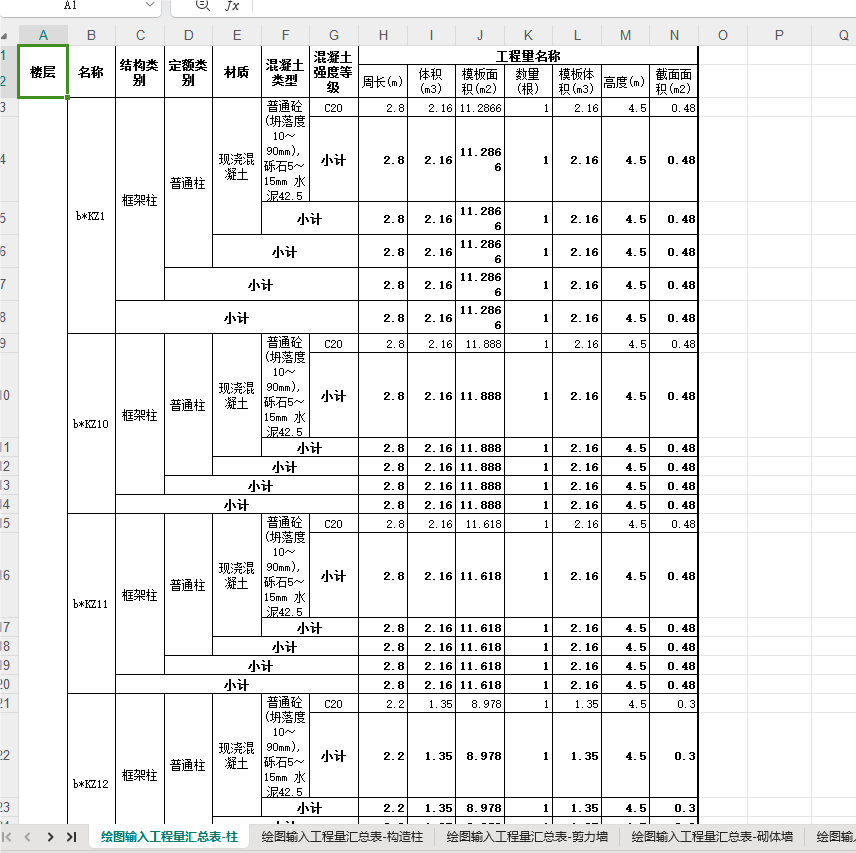Image resolution: width=856 pixels, height=853 pixels.
Task: Switch to the 绘图输入工程量汇总表-构造柱 sheet tab
Action: click(x=342, y=837)
